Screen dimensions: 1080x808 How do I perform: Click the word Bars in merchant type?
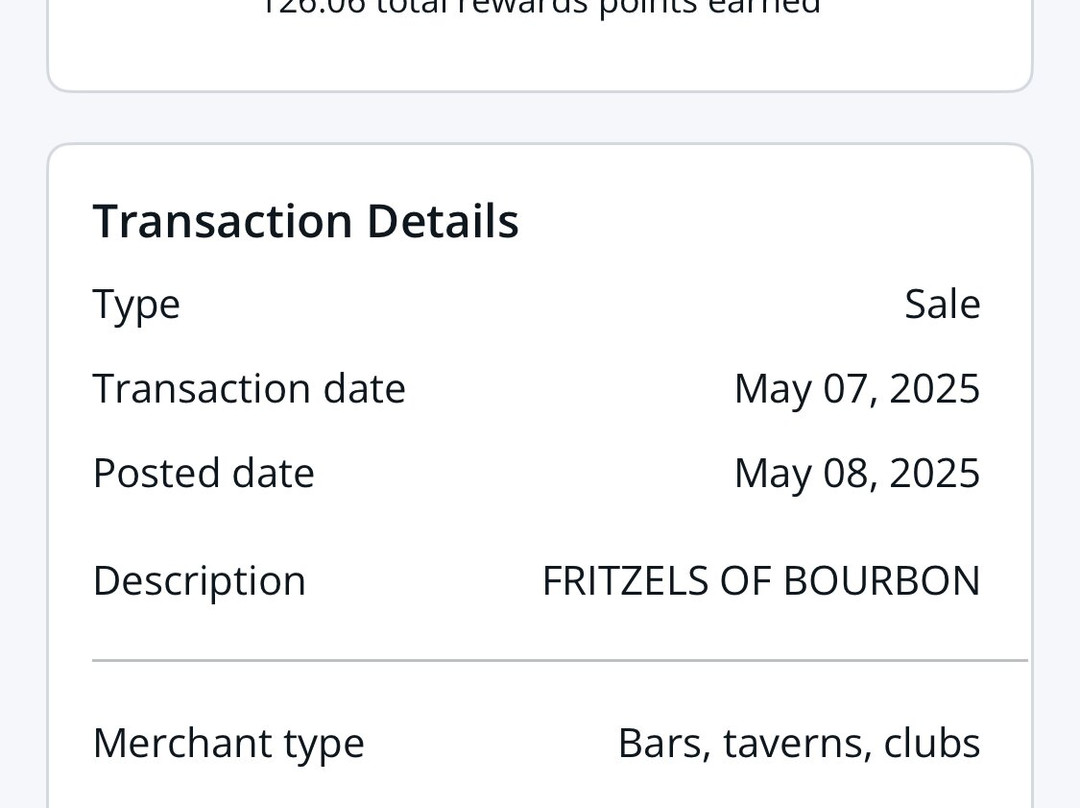click(x=661, y=743)
